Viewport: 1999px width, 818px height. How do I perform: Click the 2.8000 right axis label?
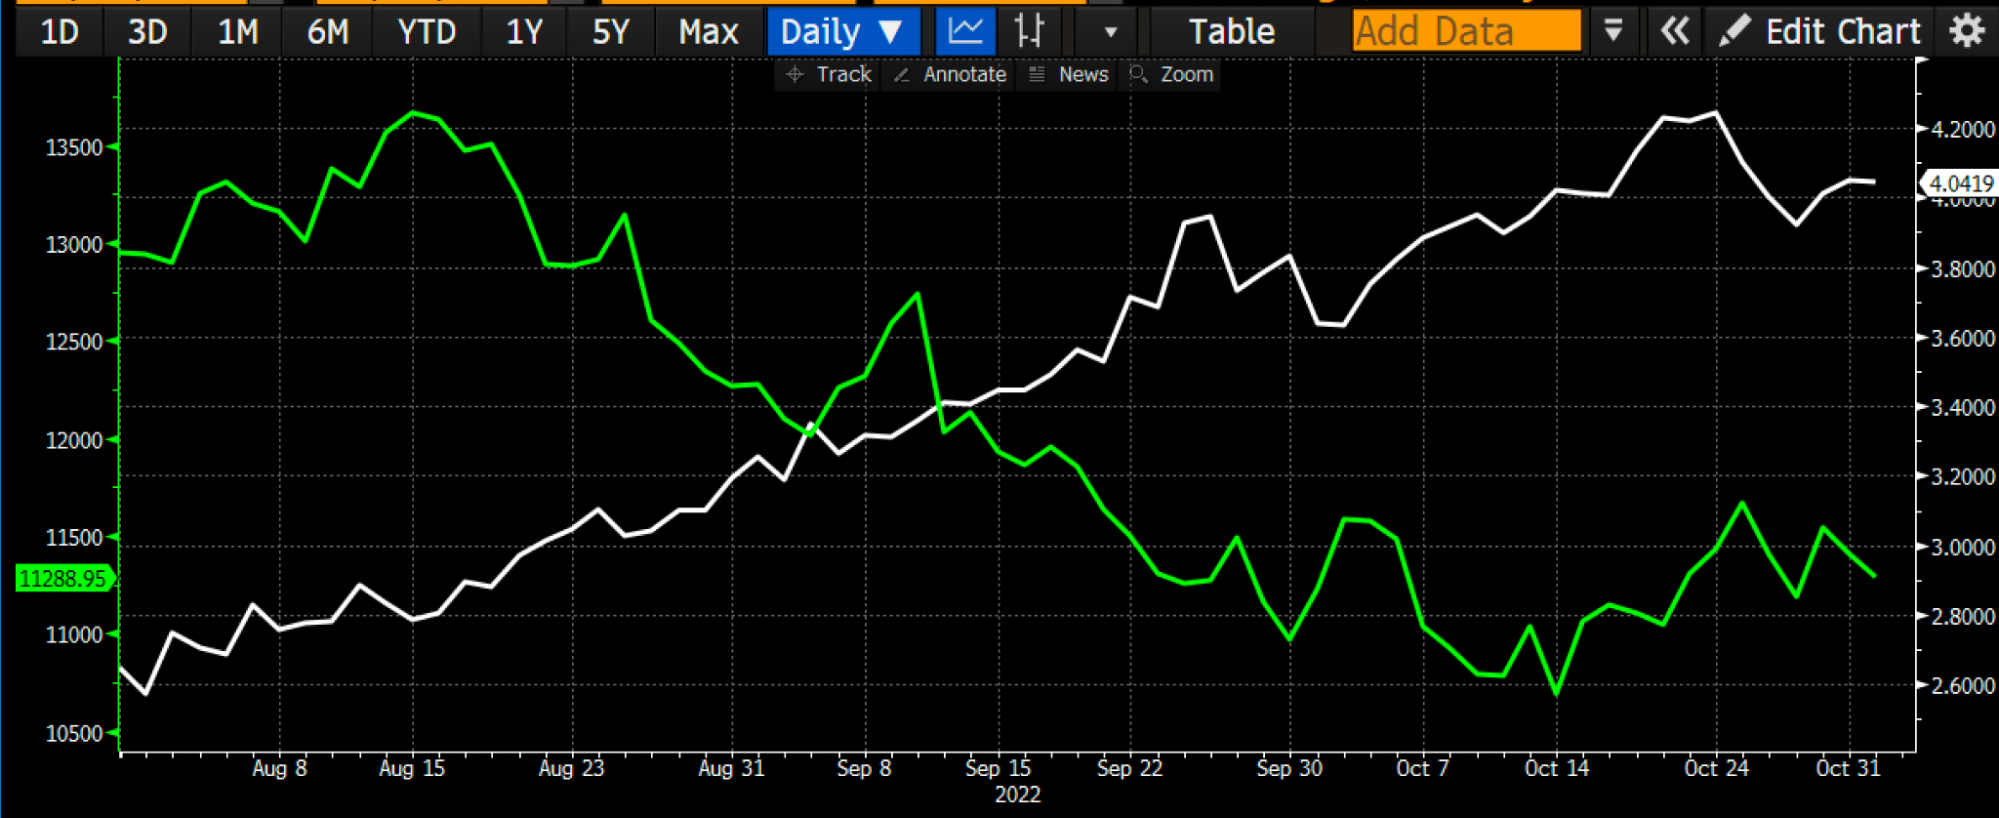[1962, 616]
